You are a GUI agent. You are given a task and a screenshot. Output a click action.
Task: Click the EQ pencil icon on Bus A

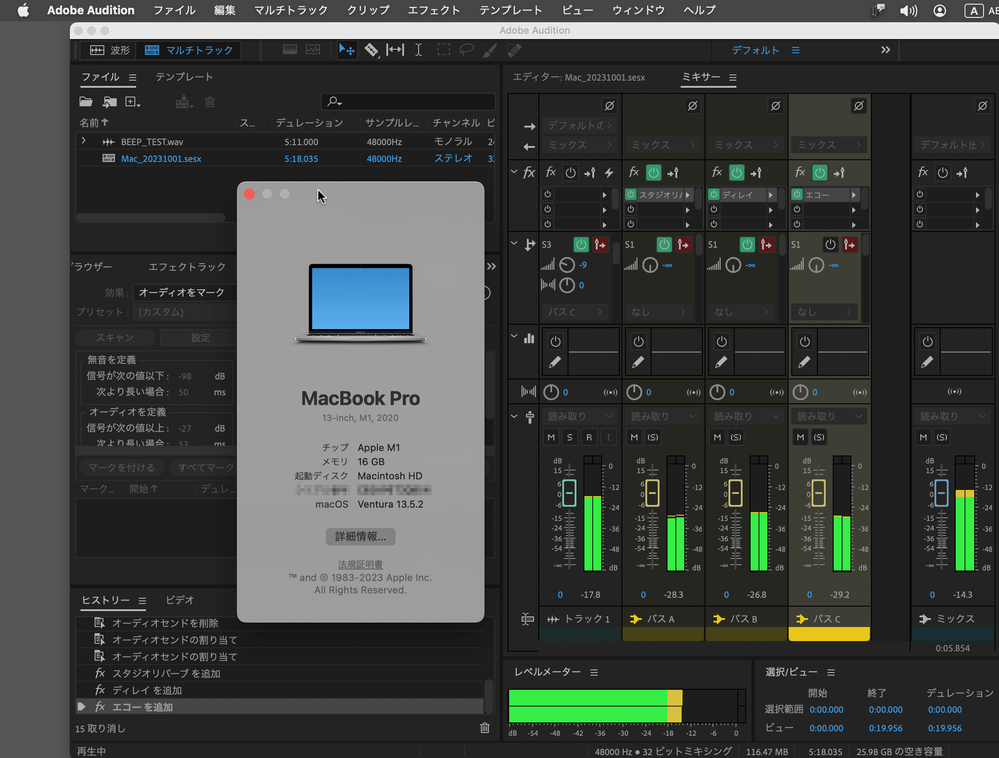pyautogui.click(x=638, y=362)
